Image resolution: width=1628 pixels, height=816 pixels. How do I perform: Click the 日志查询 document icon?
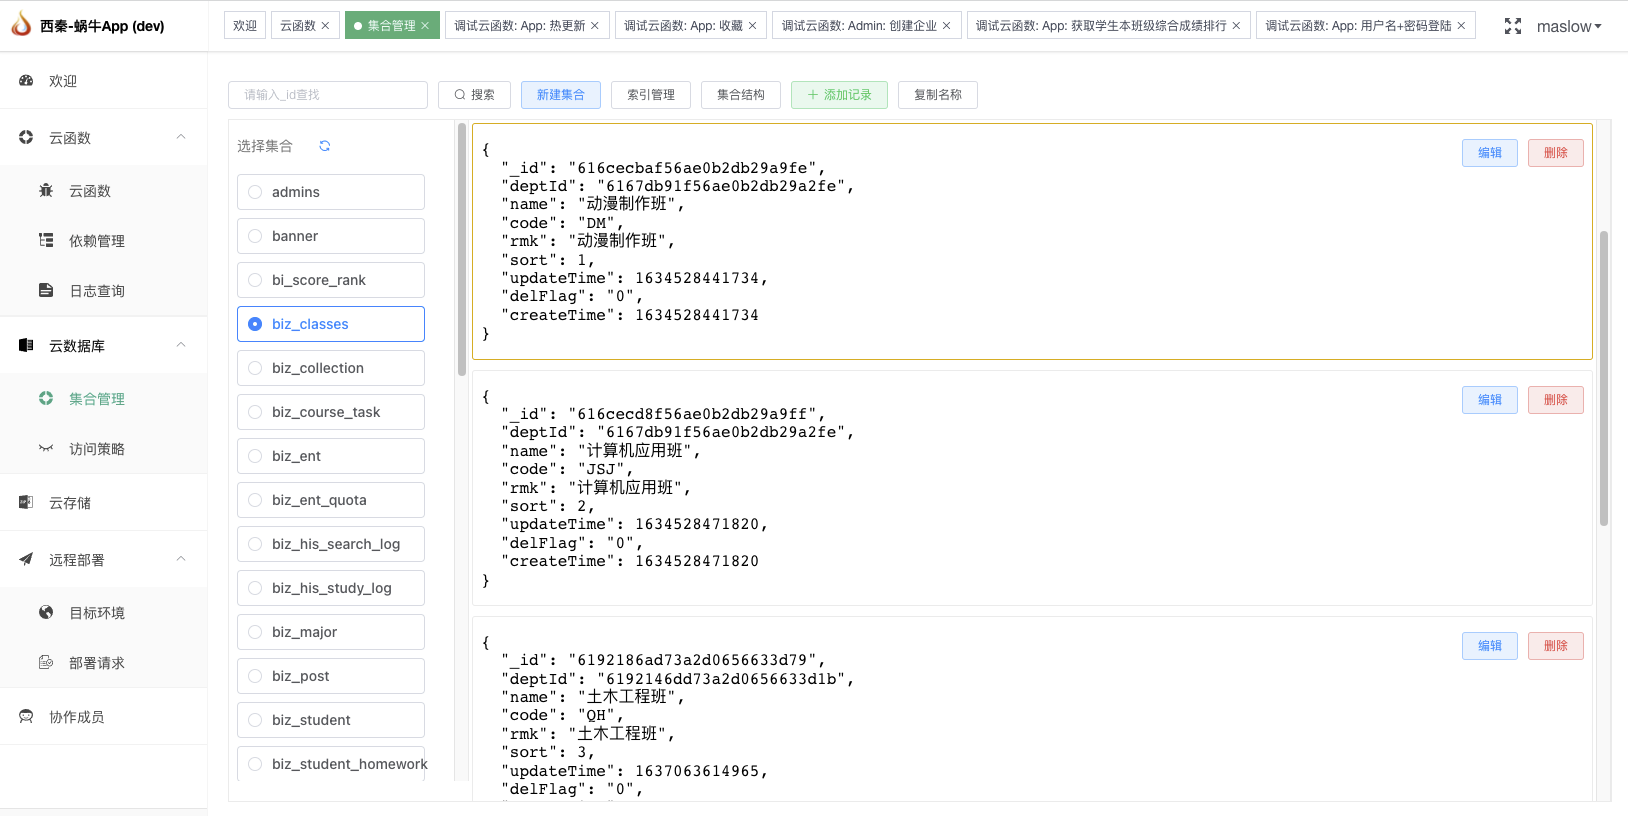[46, 291]
